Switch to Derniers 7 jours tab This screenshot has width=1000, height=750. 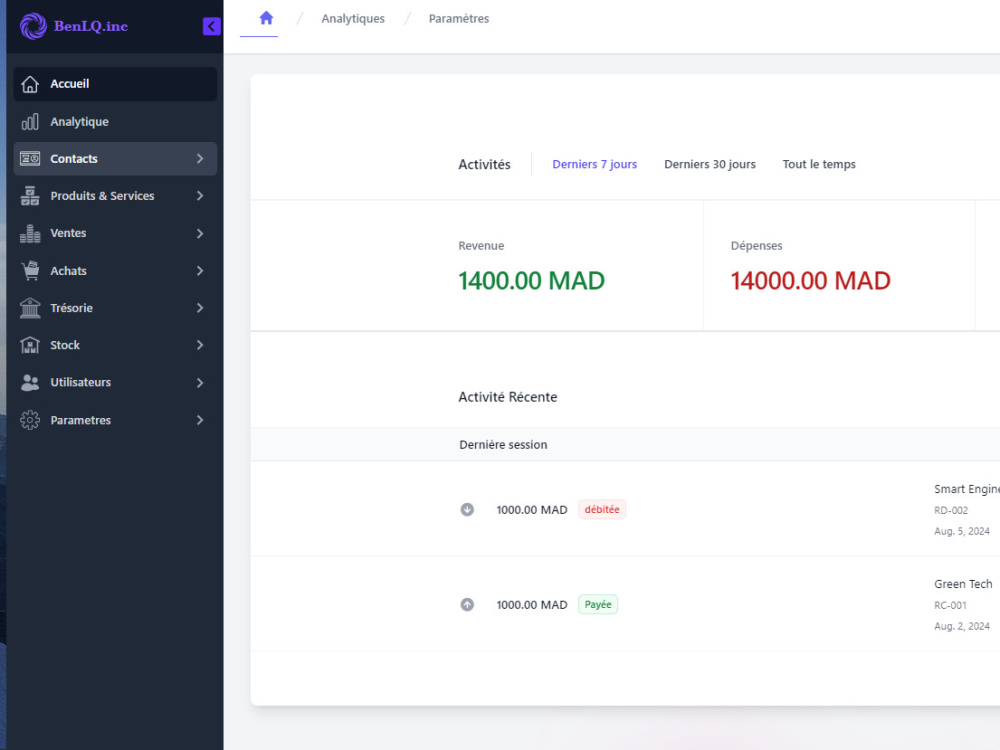(x=594, y=165)
